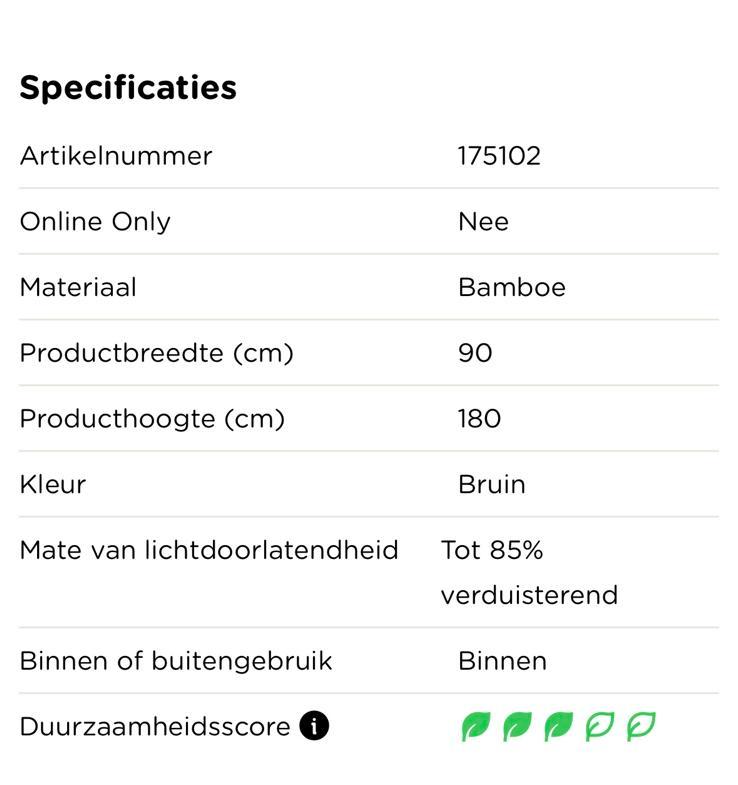Click the Specificaties heading
The image size is (738, 785).
(128, 88)
